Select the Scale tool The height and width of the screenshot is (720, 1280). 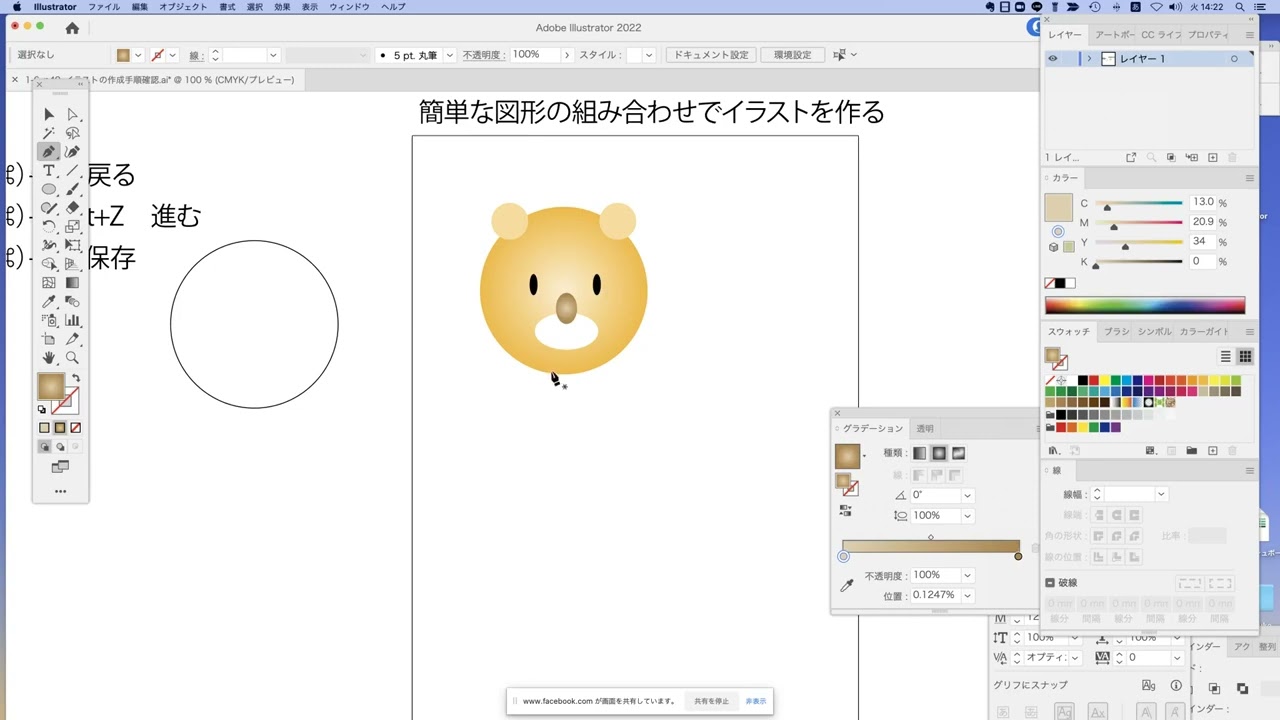pos(72,227)
